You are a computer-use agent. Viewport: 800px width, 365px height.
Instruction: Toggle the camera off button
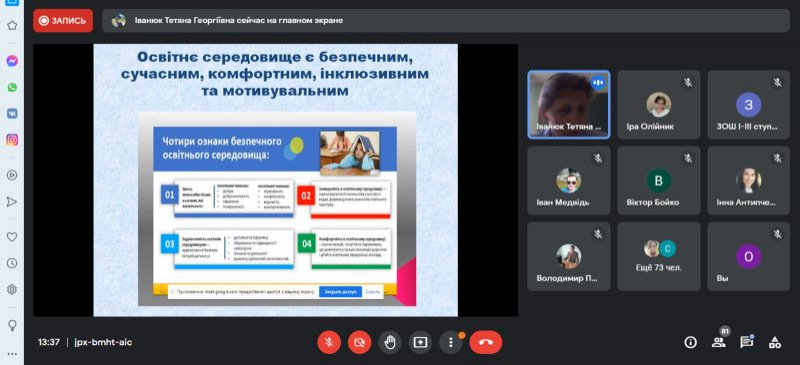pos(360,342)
